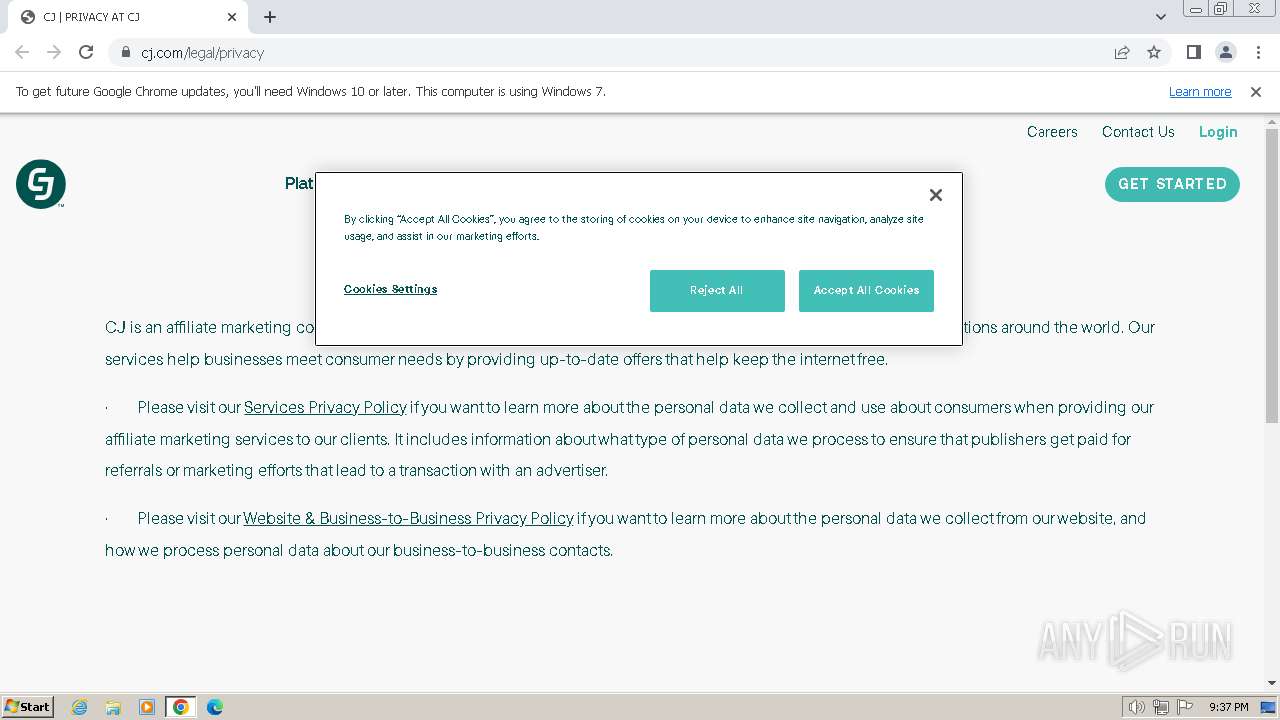Click the network tray icon

coord(1161,707)
